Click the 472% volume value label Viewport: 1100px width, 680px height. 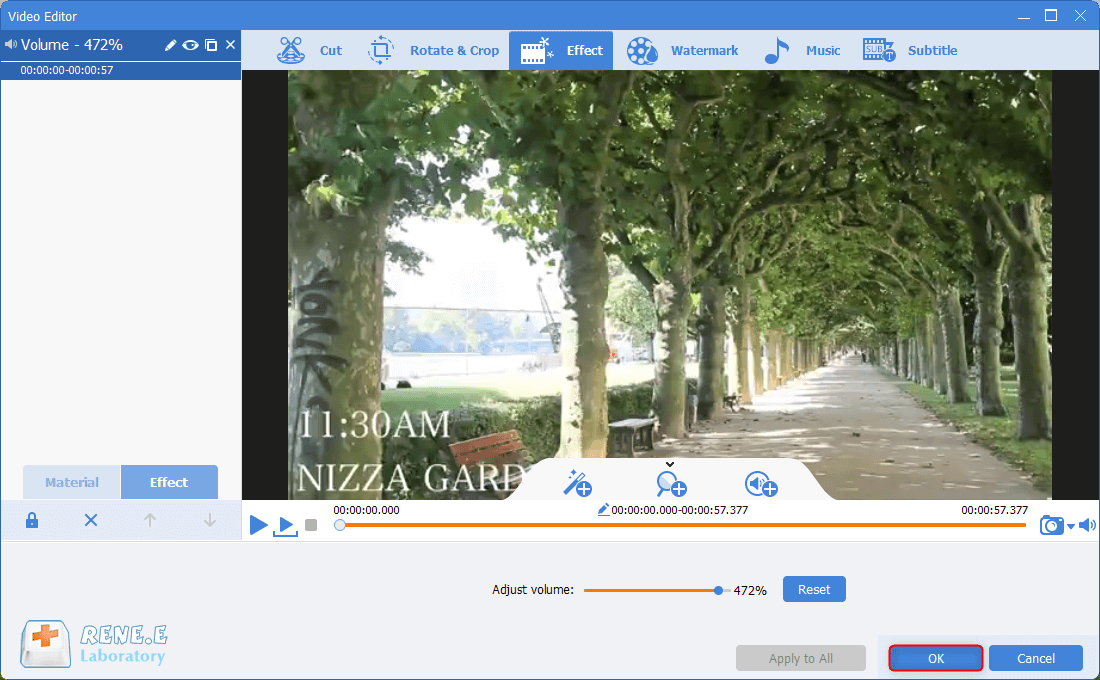point(750,590)
